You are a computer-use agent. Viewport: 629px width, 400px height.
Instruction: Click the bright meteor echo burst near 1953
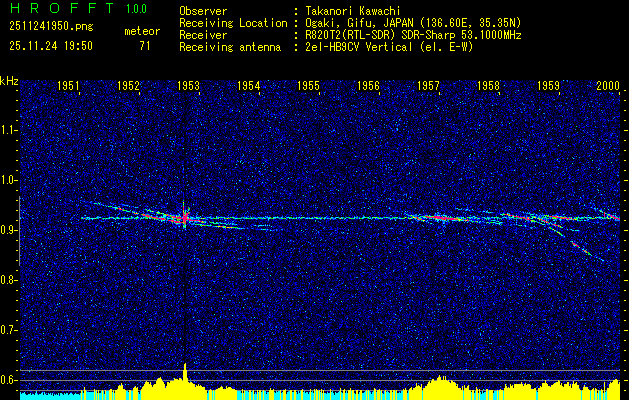point(185,218)
